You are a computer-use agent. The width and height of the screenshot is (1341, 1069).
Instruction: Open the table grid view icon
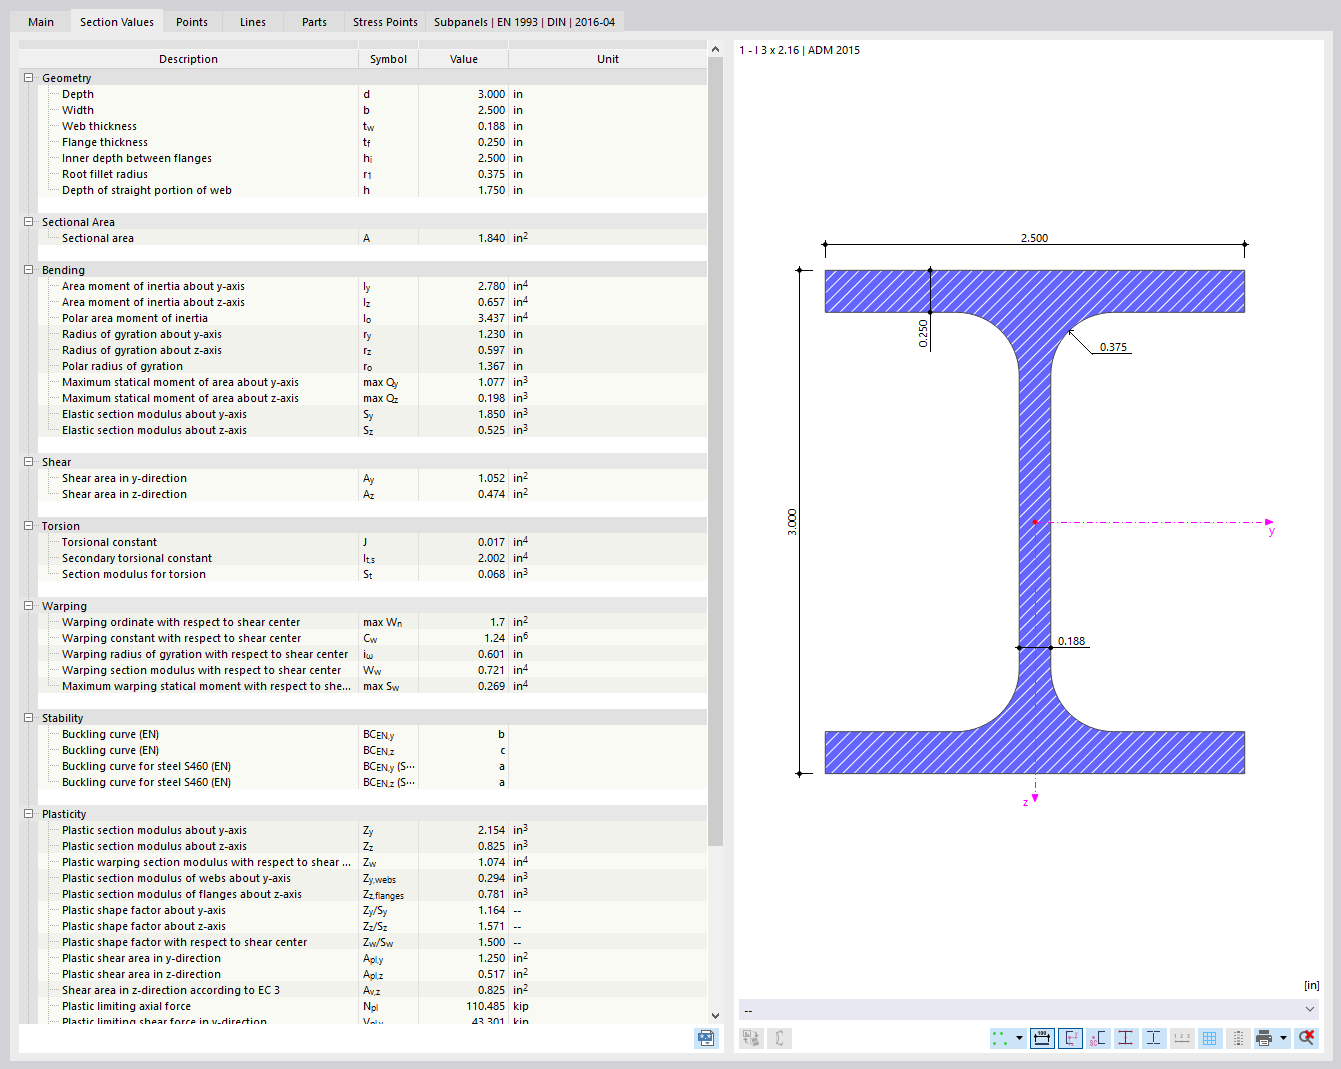[x=1210, y=1038]
